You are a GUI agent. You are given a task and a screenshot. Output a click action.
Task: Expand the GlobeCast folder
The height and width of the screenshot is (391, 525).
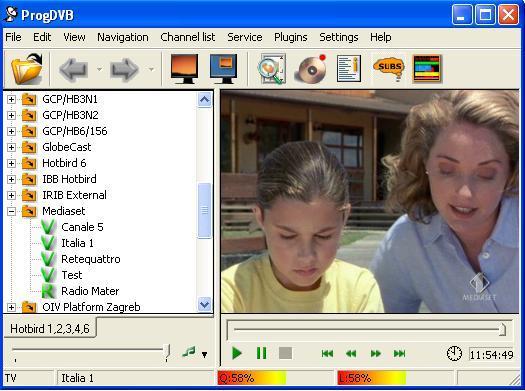coord(11,147)
